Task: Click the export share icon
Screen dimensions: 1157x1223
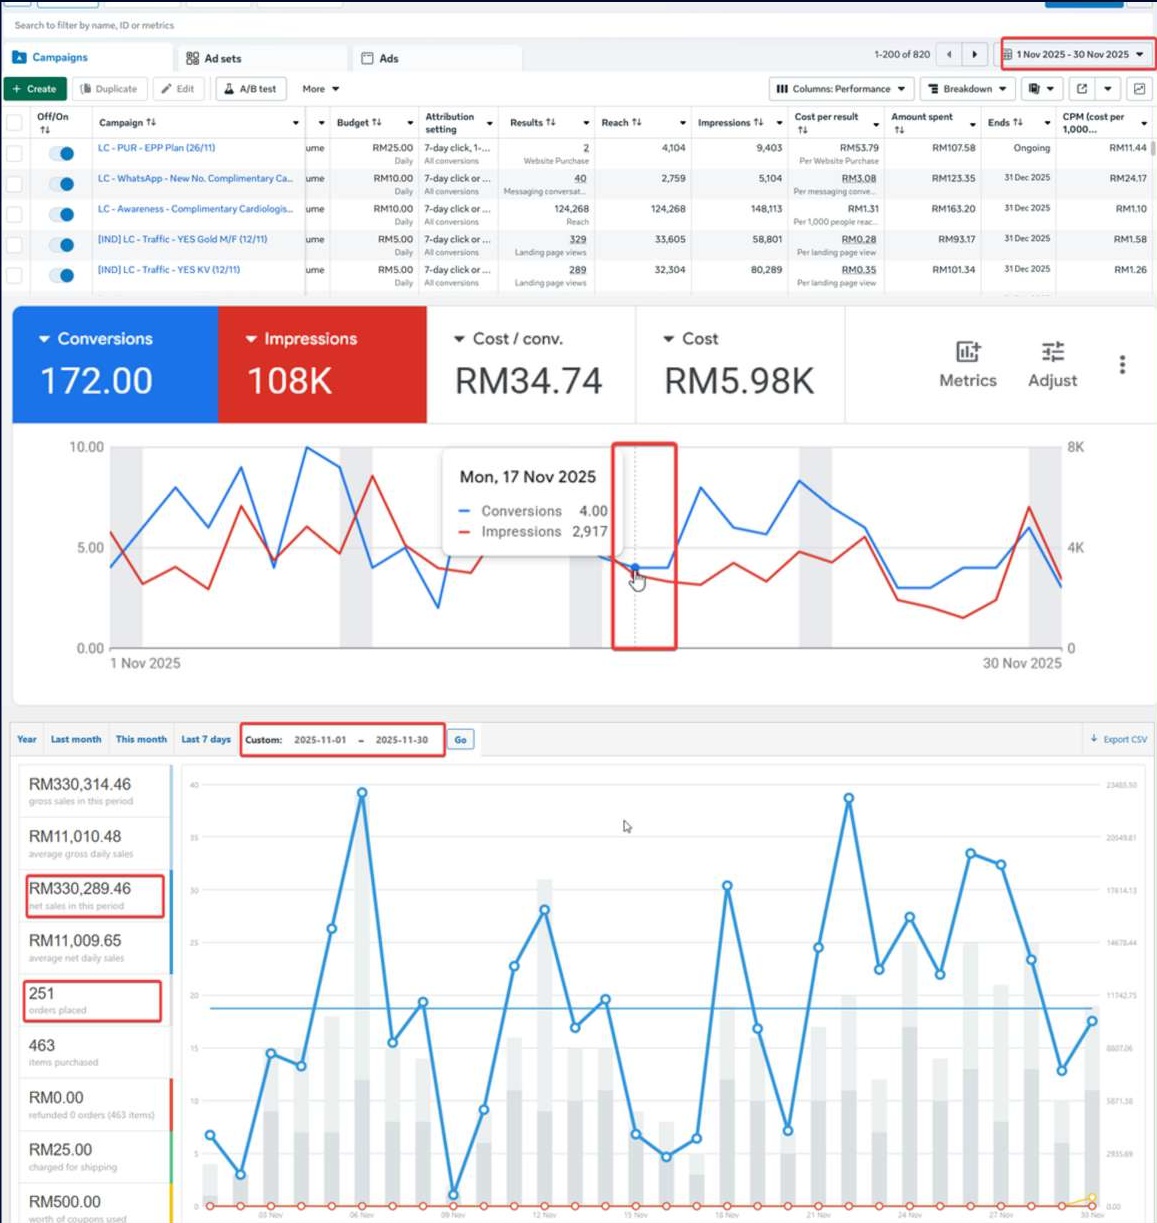Action: [x=1081, y=89]
